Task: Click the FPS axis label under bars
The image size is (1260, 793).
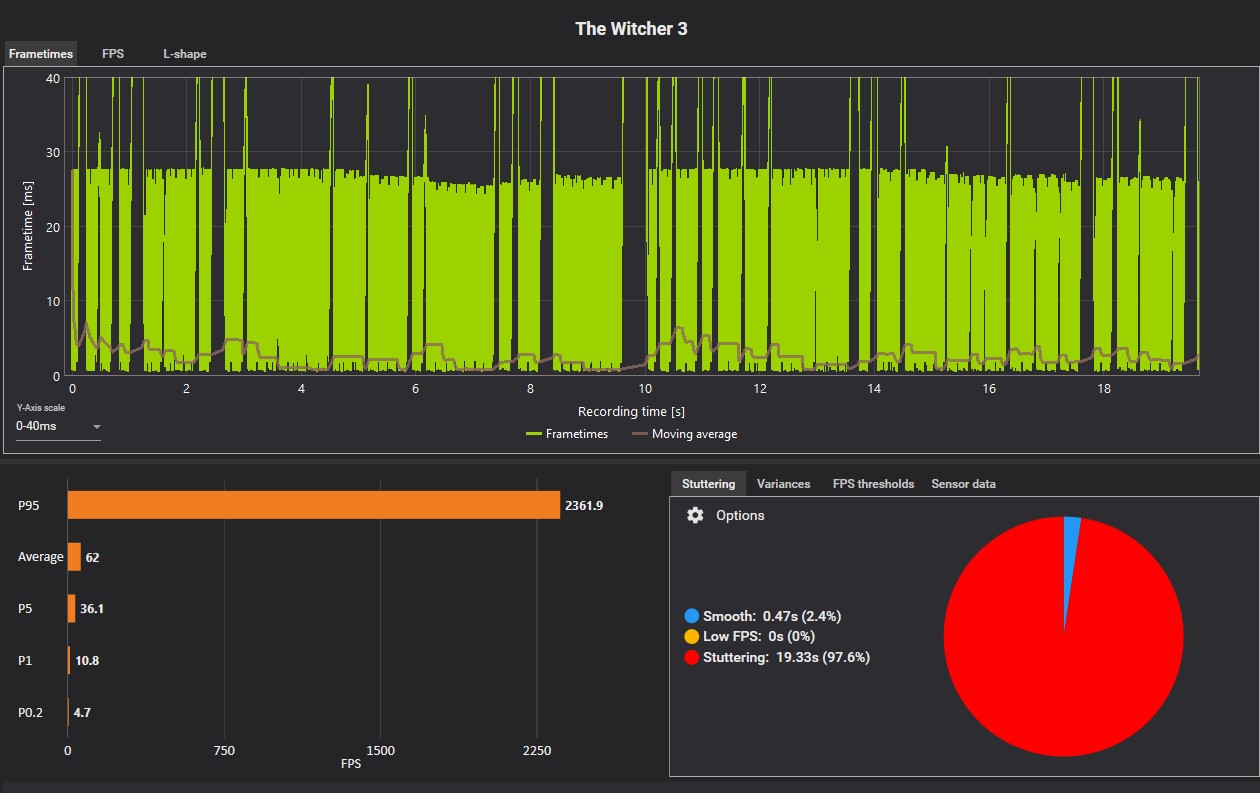Action: tap(351, 764)
